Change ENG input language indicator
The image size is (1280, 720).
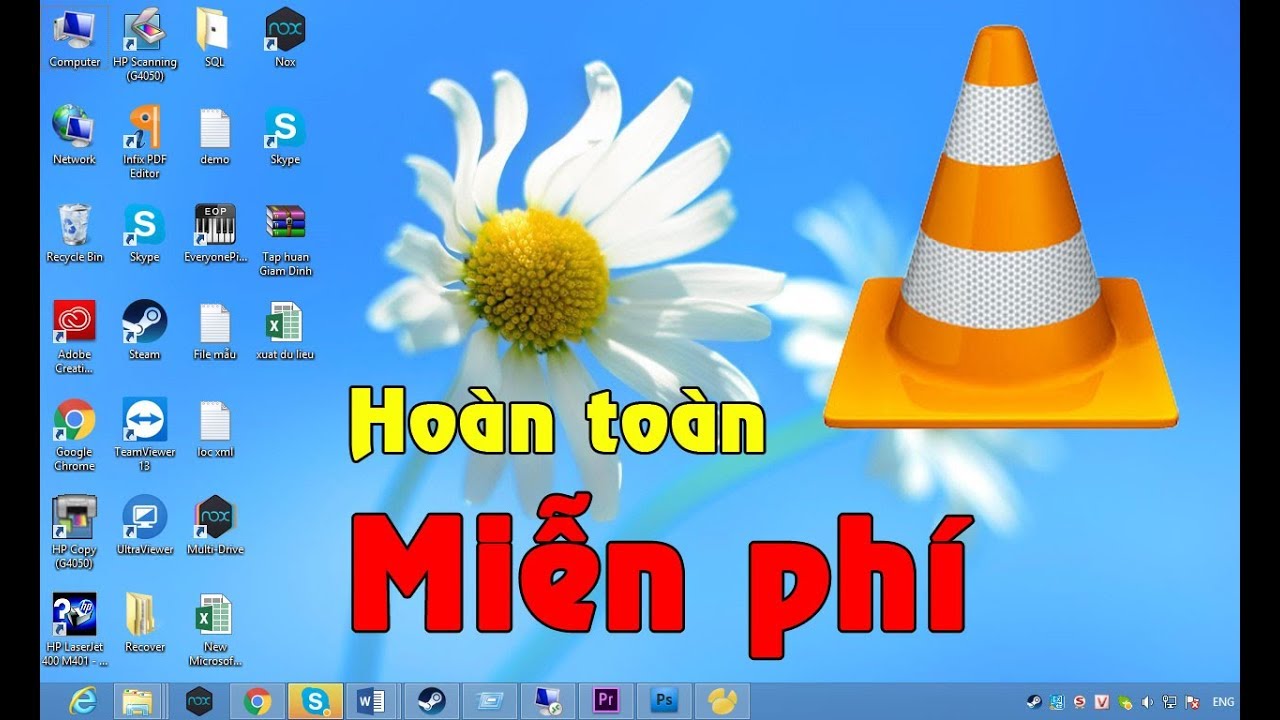coord(1223,702)
